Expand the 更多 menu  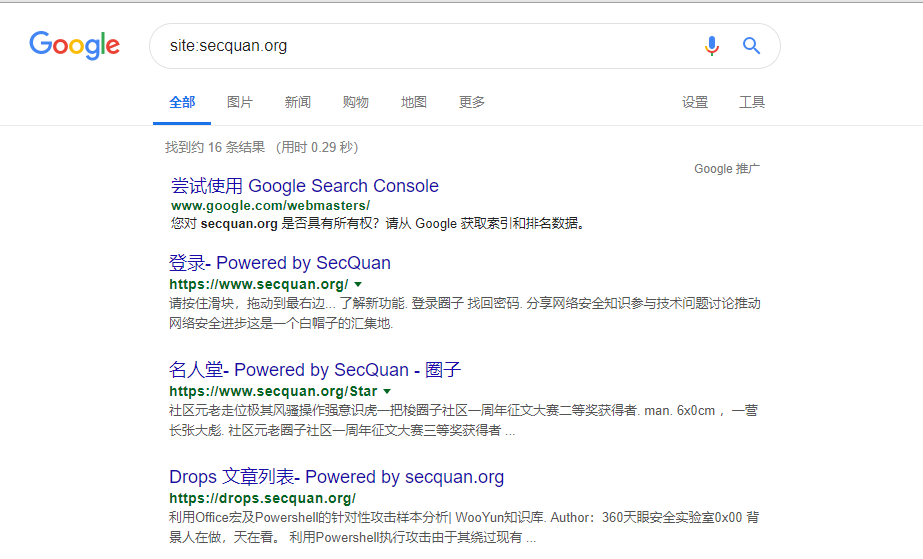472,102
